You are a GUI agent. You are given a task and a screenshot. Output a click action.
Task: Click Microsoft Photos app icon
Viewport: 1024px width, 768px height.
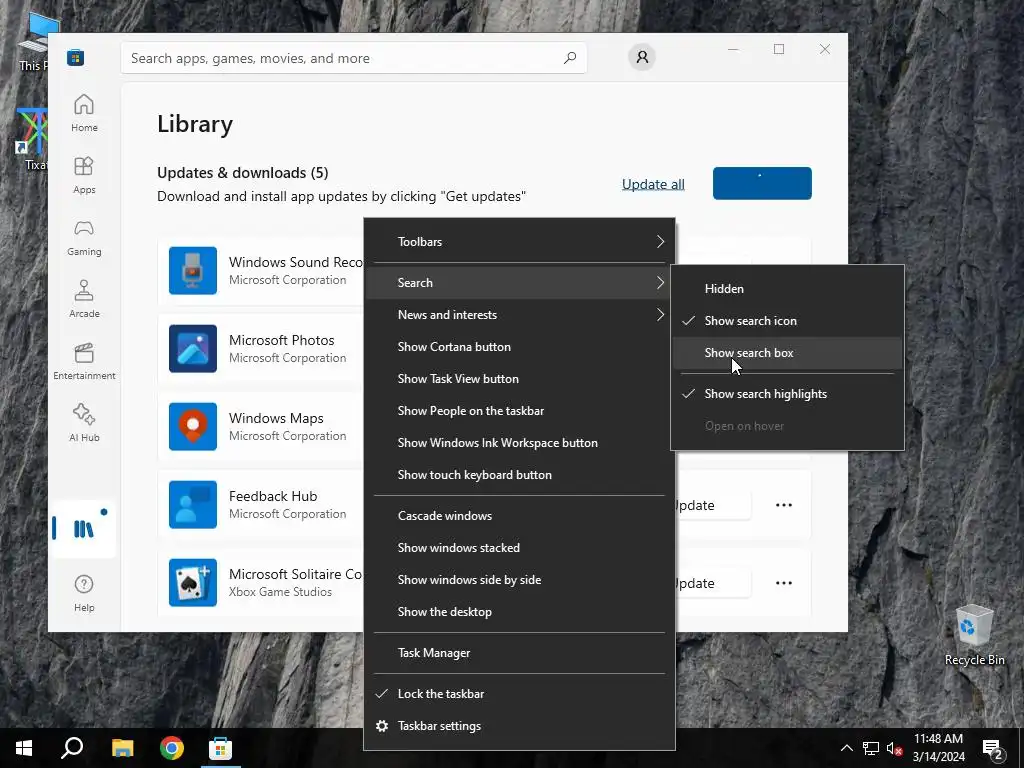point(193,348)
